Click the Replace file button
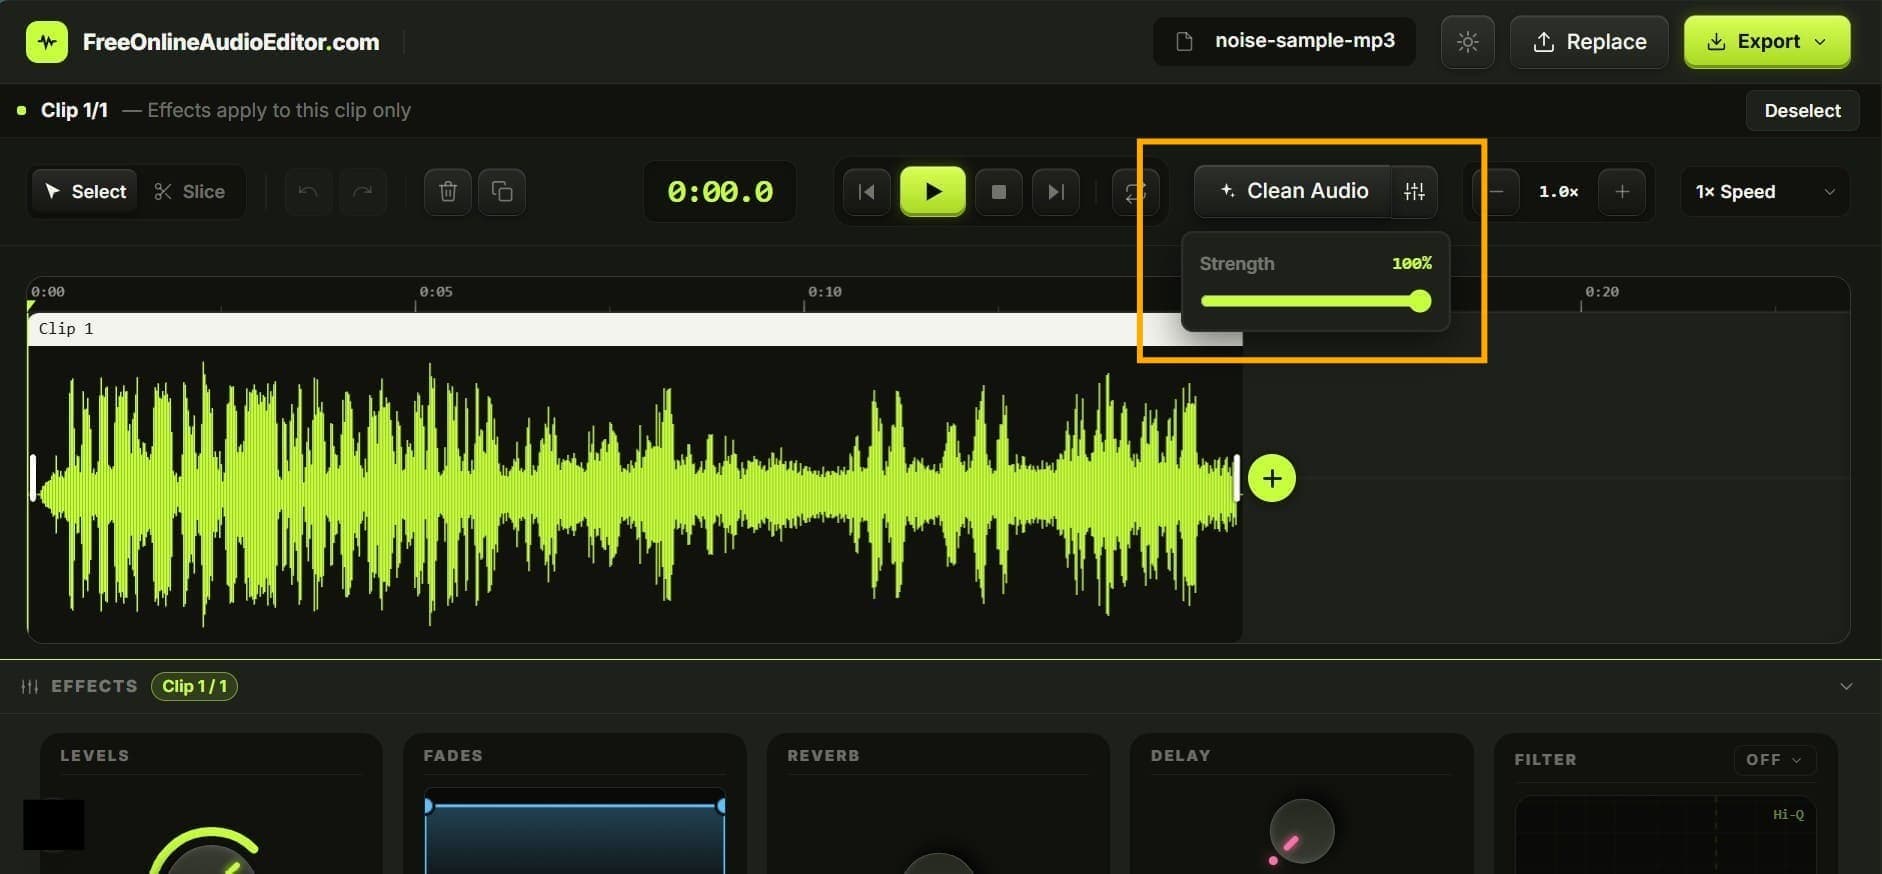The width and height of the screenshot is (1882, 874). (1589, 42)
